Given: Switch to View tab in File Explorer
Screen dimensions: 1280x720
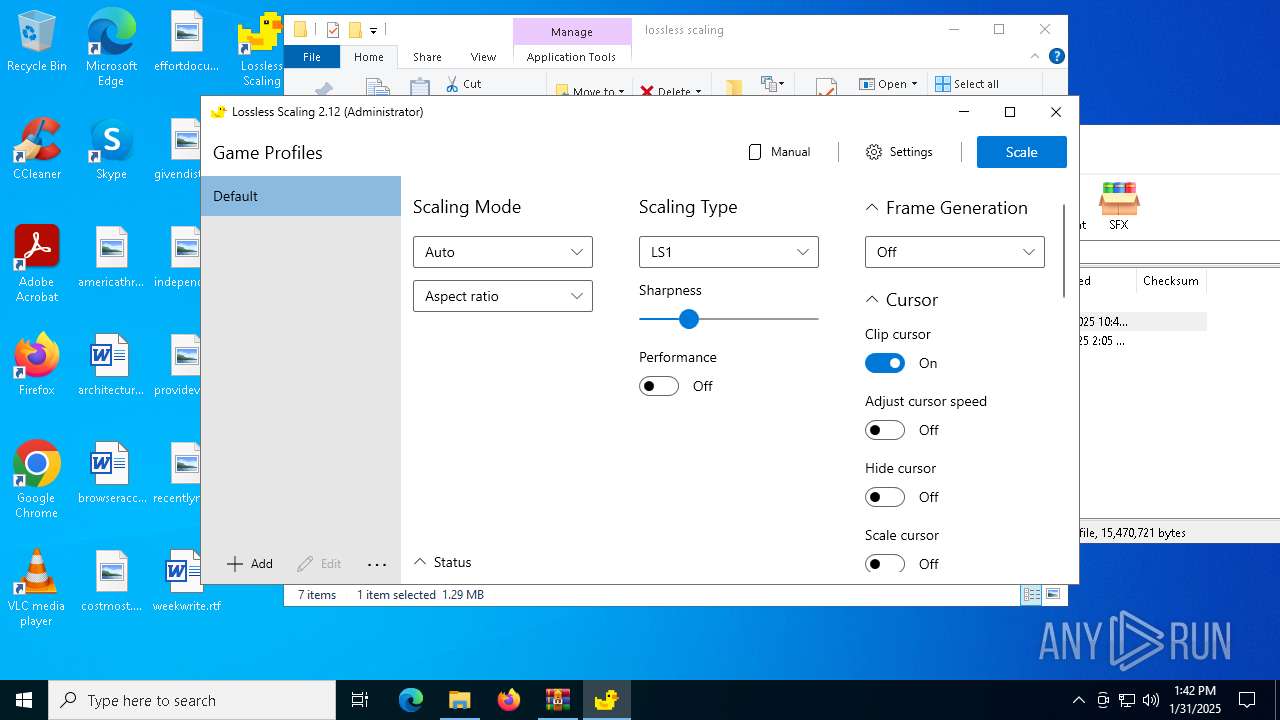Looking at the screenshot, I should coord(483,57).
